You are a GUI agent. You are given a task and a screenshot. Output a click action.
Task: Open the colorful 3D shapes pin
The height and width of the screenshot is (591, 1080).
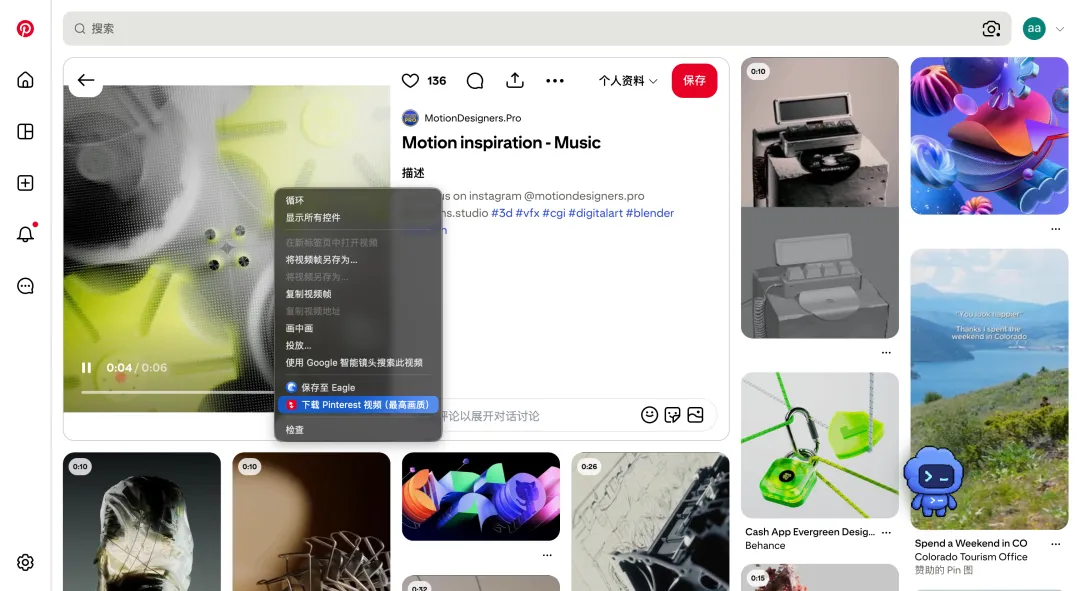pos(989,136)
